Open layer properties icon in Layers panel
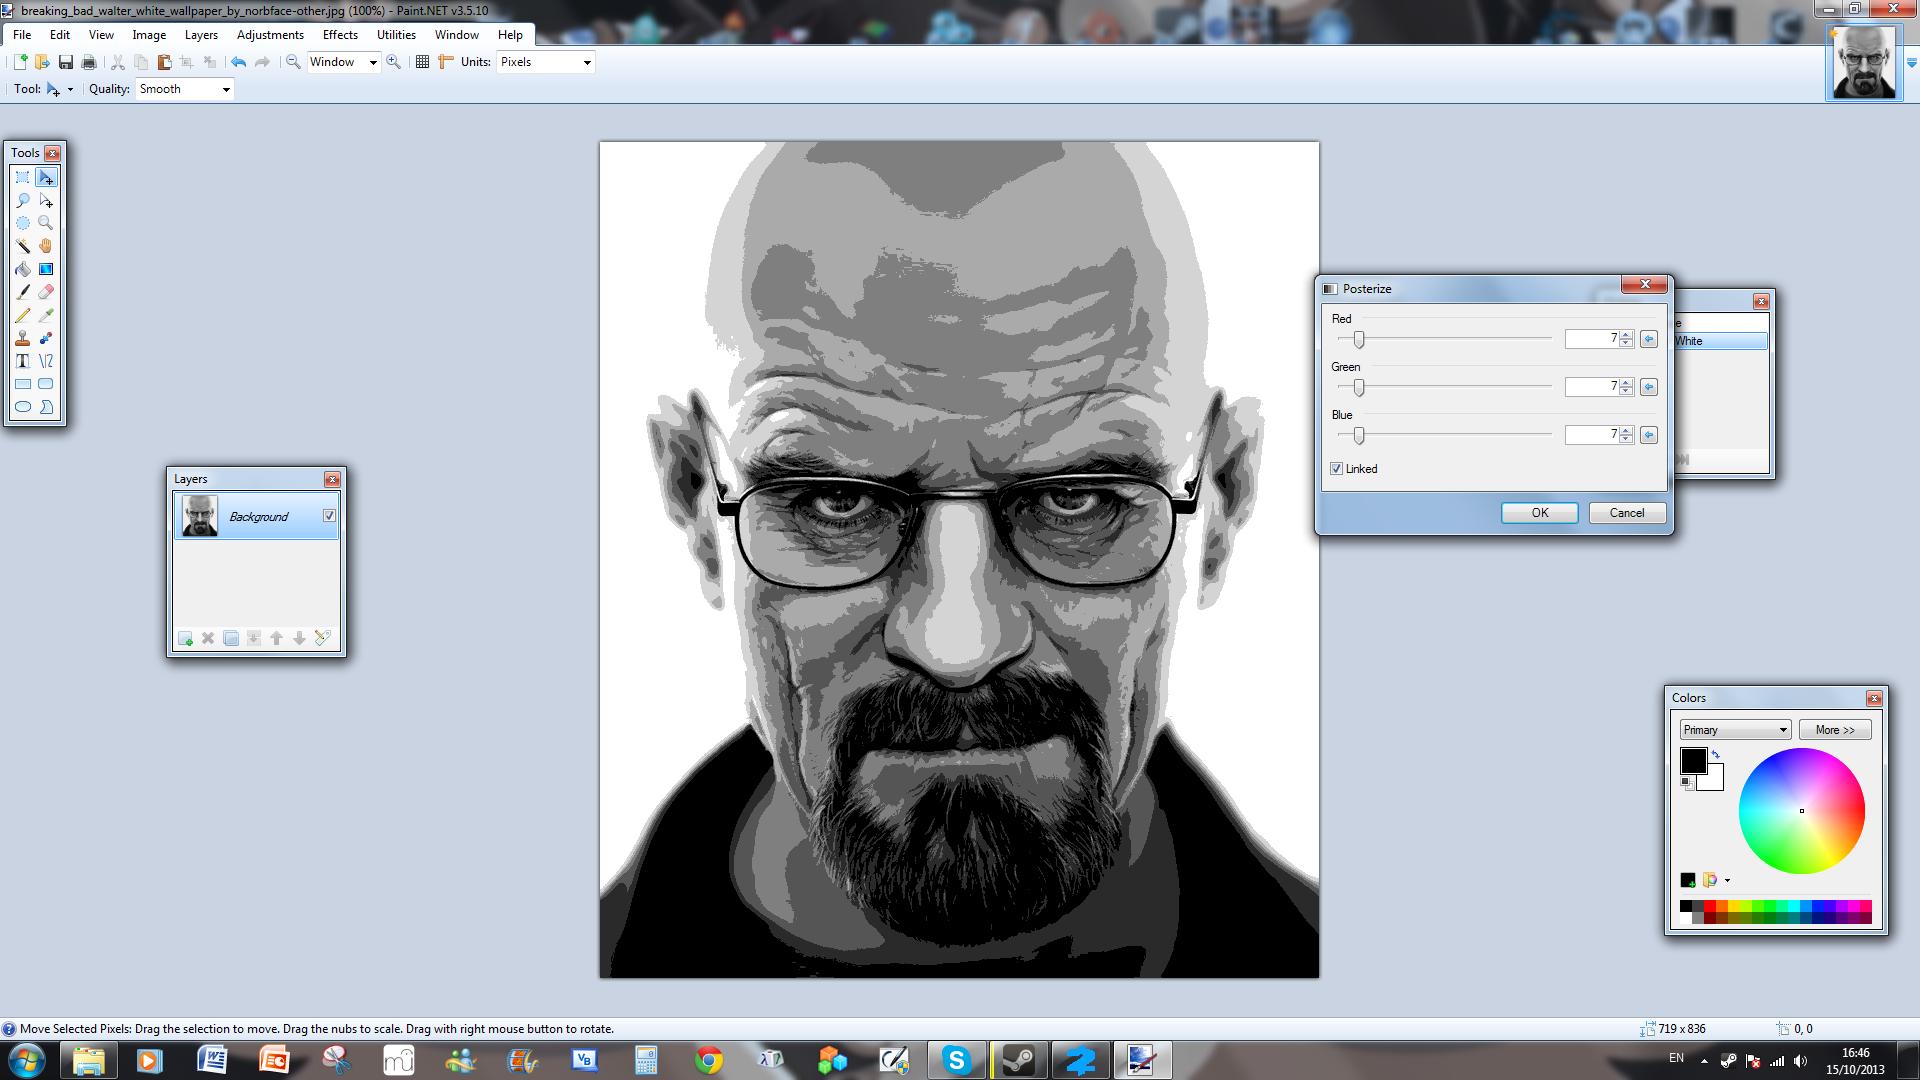Viewport: 1920px width, 1080px height. pyautogui.click(x=322, y=638)
